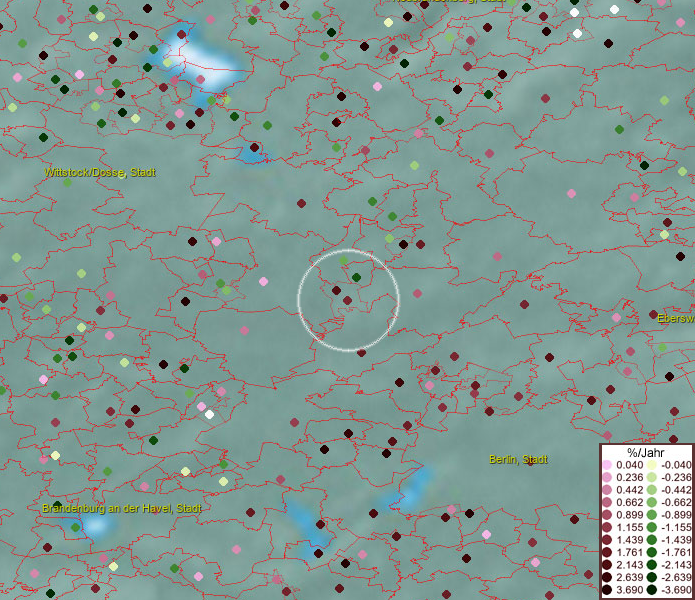
Task: Select the 0.442 legend color swatch
Action: (x=607, y=490)
